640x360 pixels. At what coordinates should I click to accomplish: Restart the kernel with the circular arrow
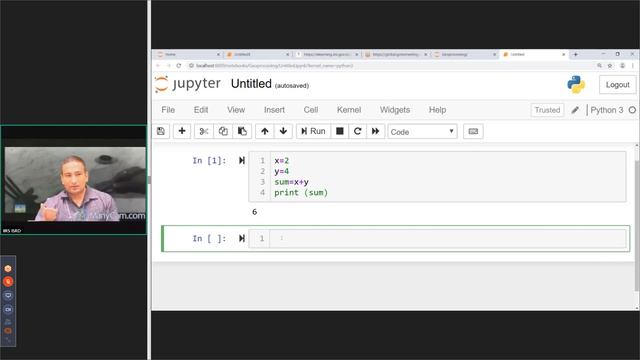coord(358,131)
